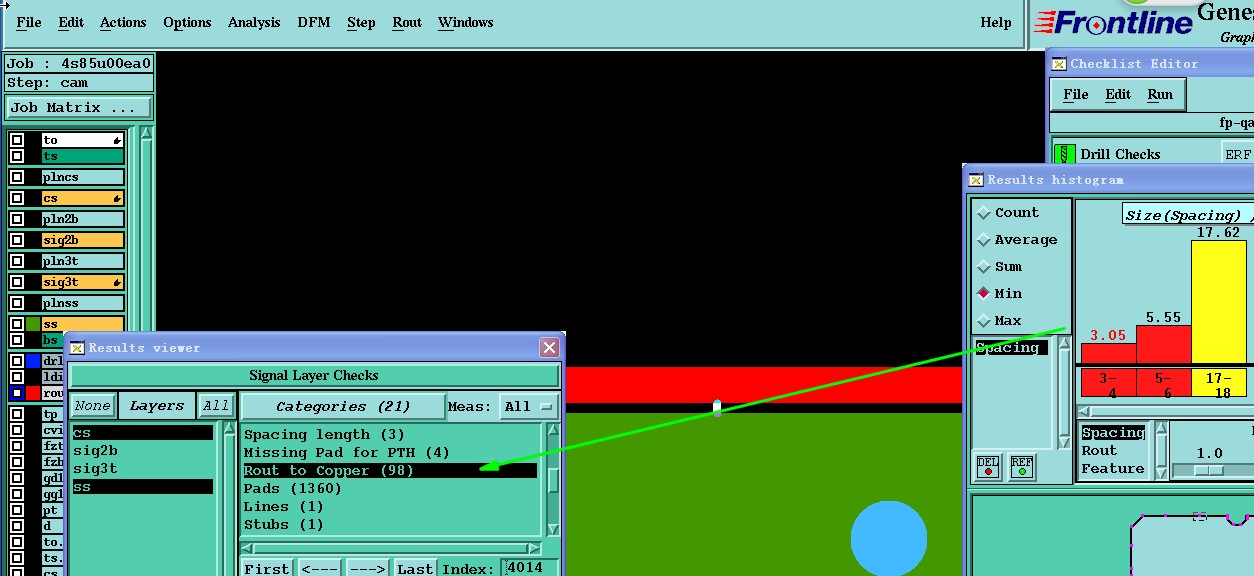Click the to layer edit marker icon

118,141
